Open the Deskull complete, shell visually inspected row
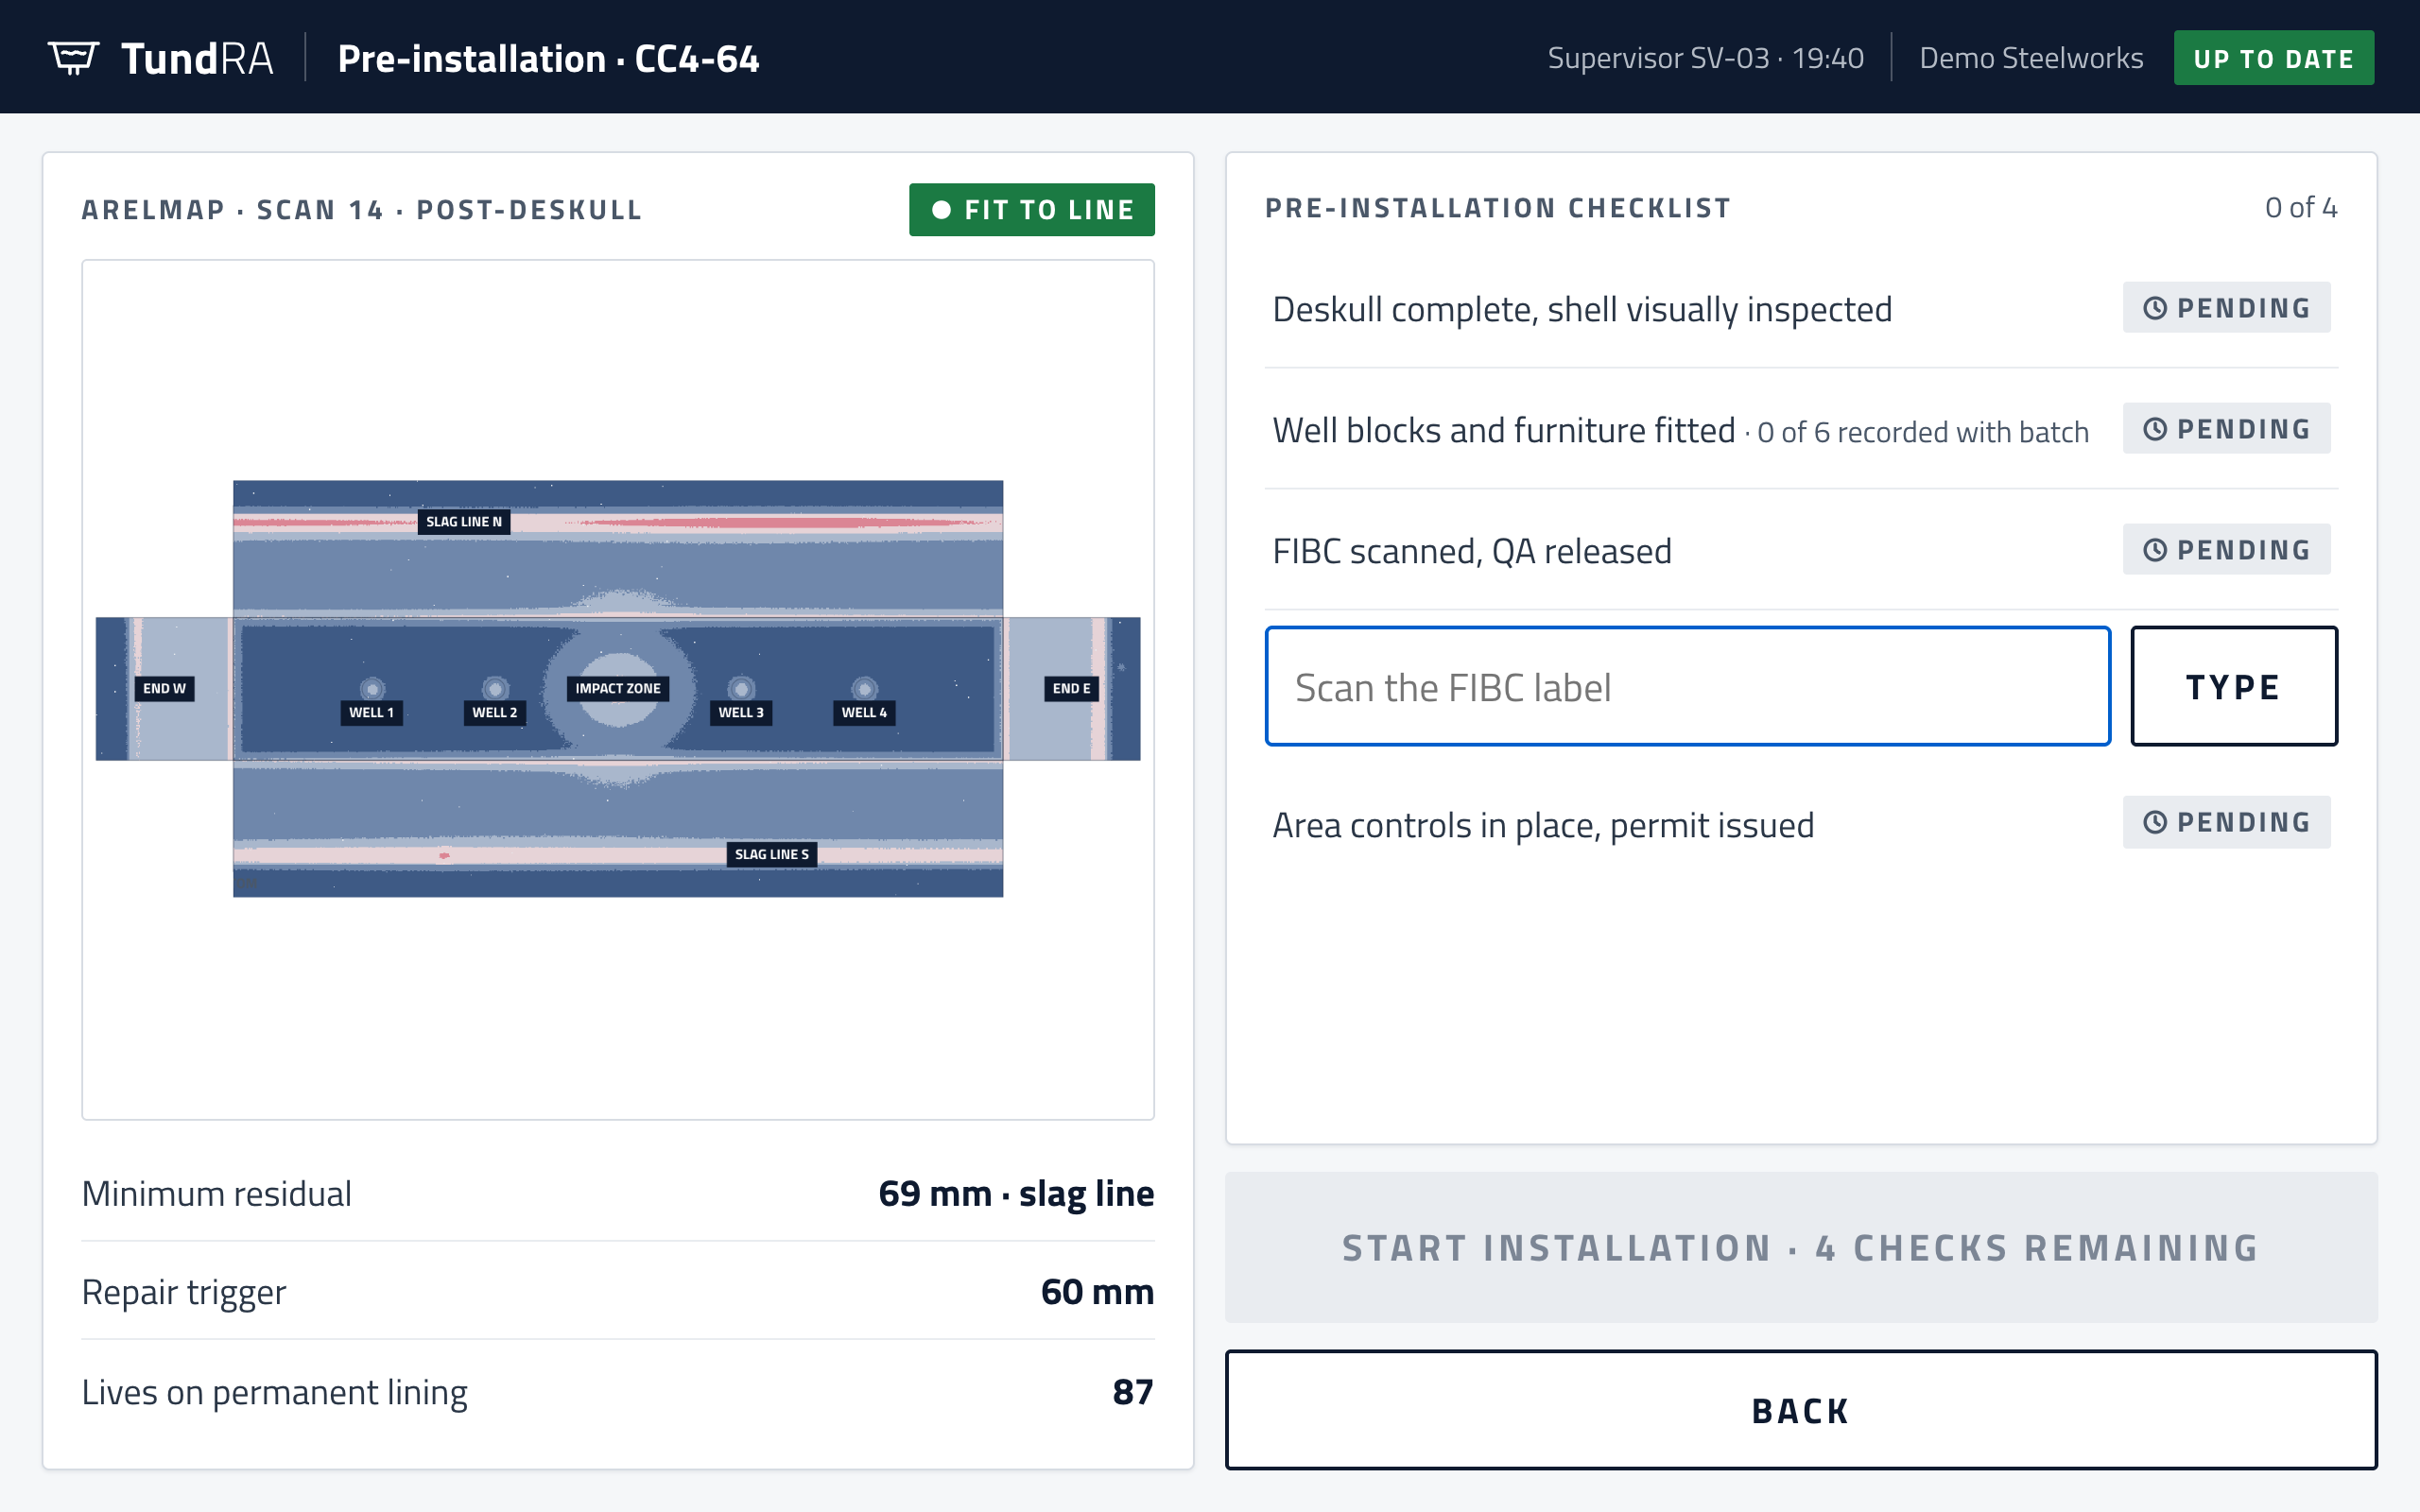The image size is (2420, 1512). pos(1801,308)
